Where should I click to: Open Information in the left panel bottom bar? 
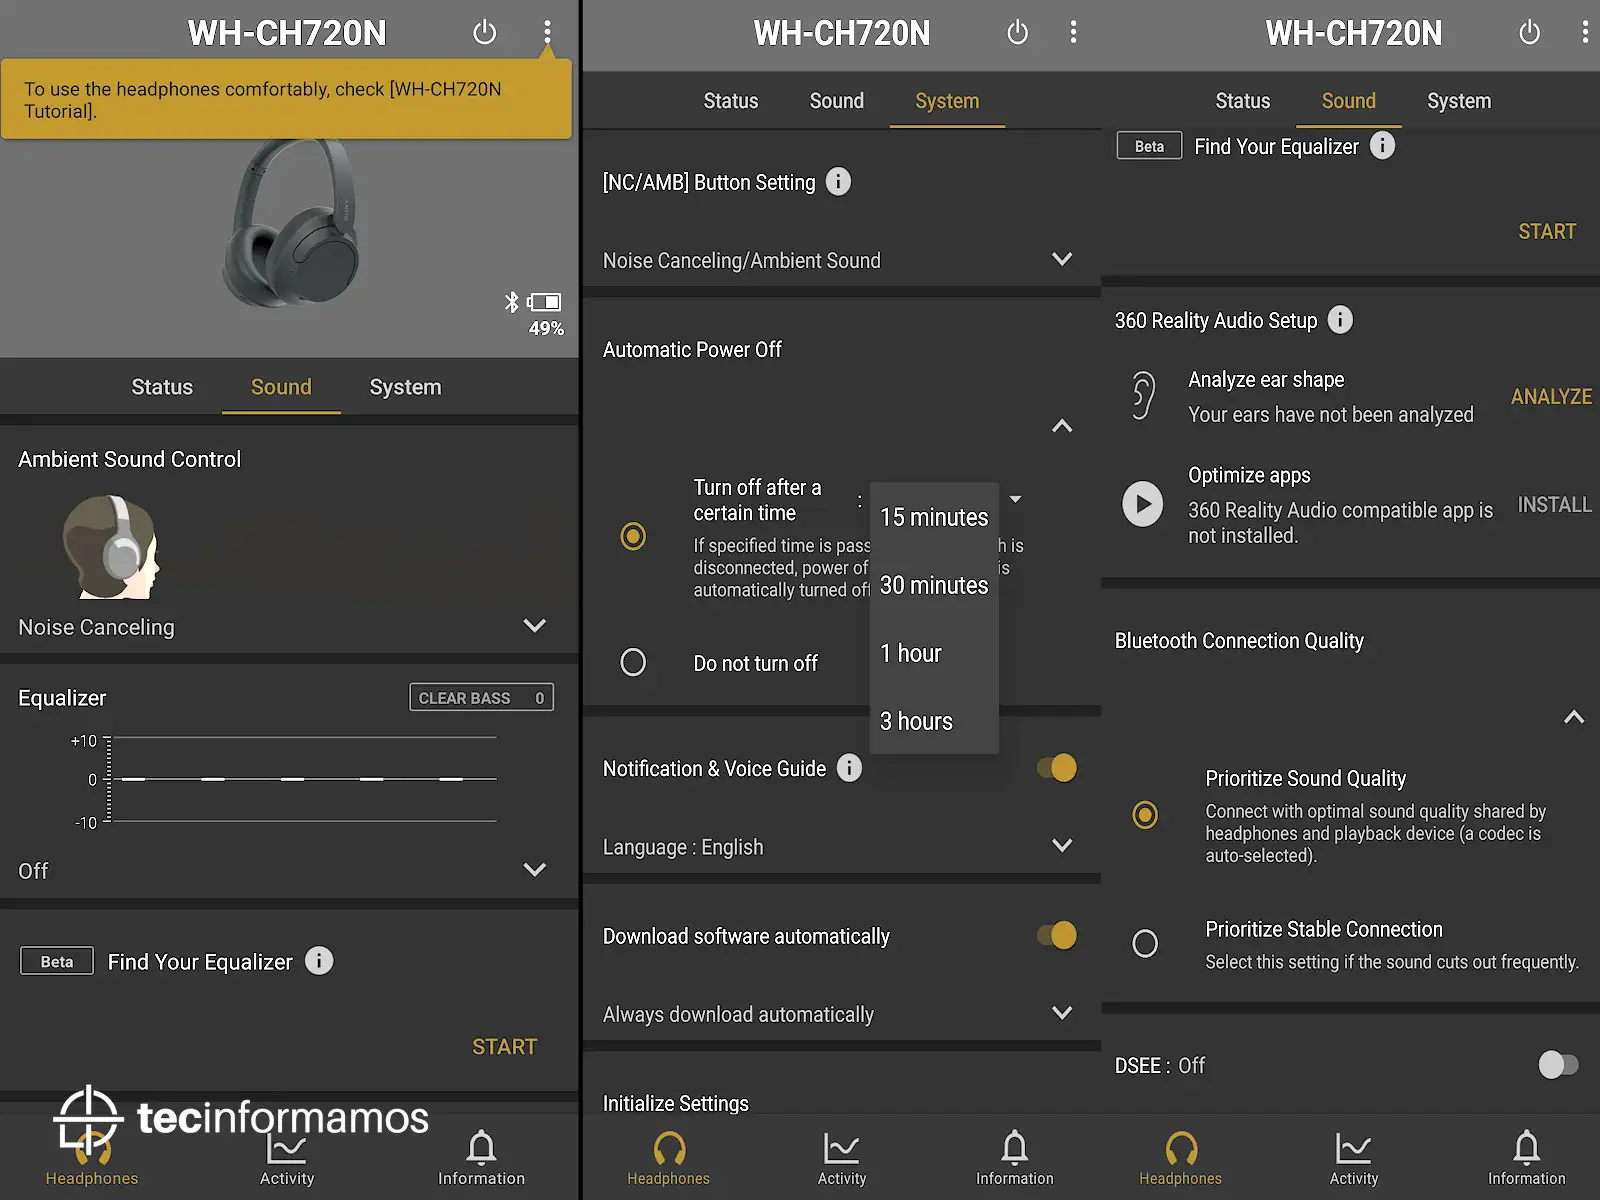(481, 1158)
